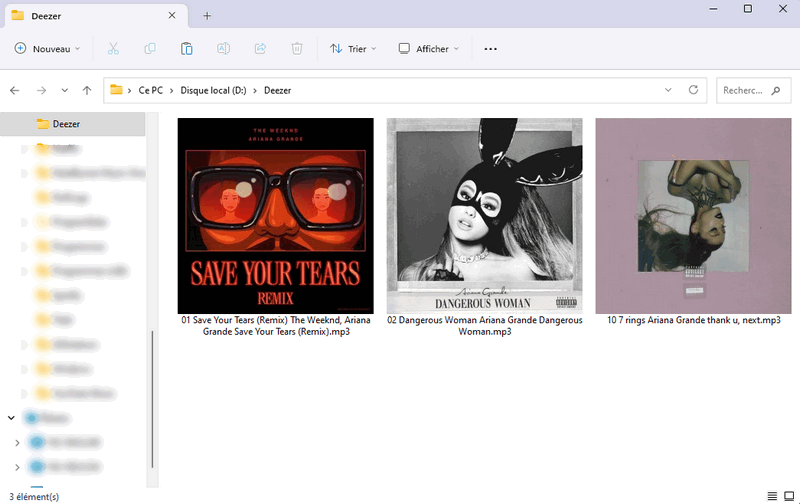The image size is (800, 504).
Task: Go back with the left arrow
Action: (x=15, y=90)
